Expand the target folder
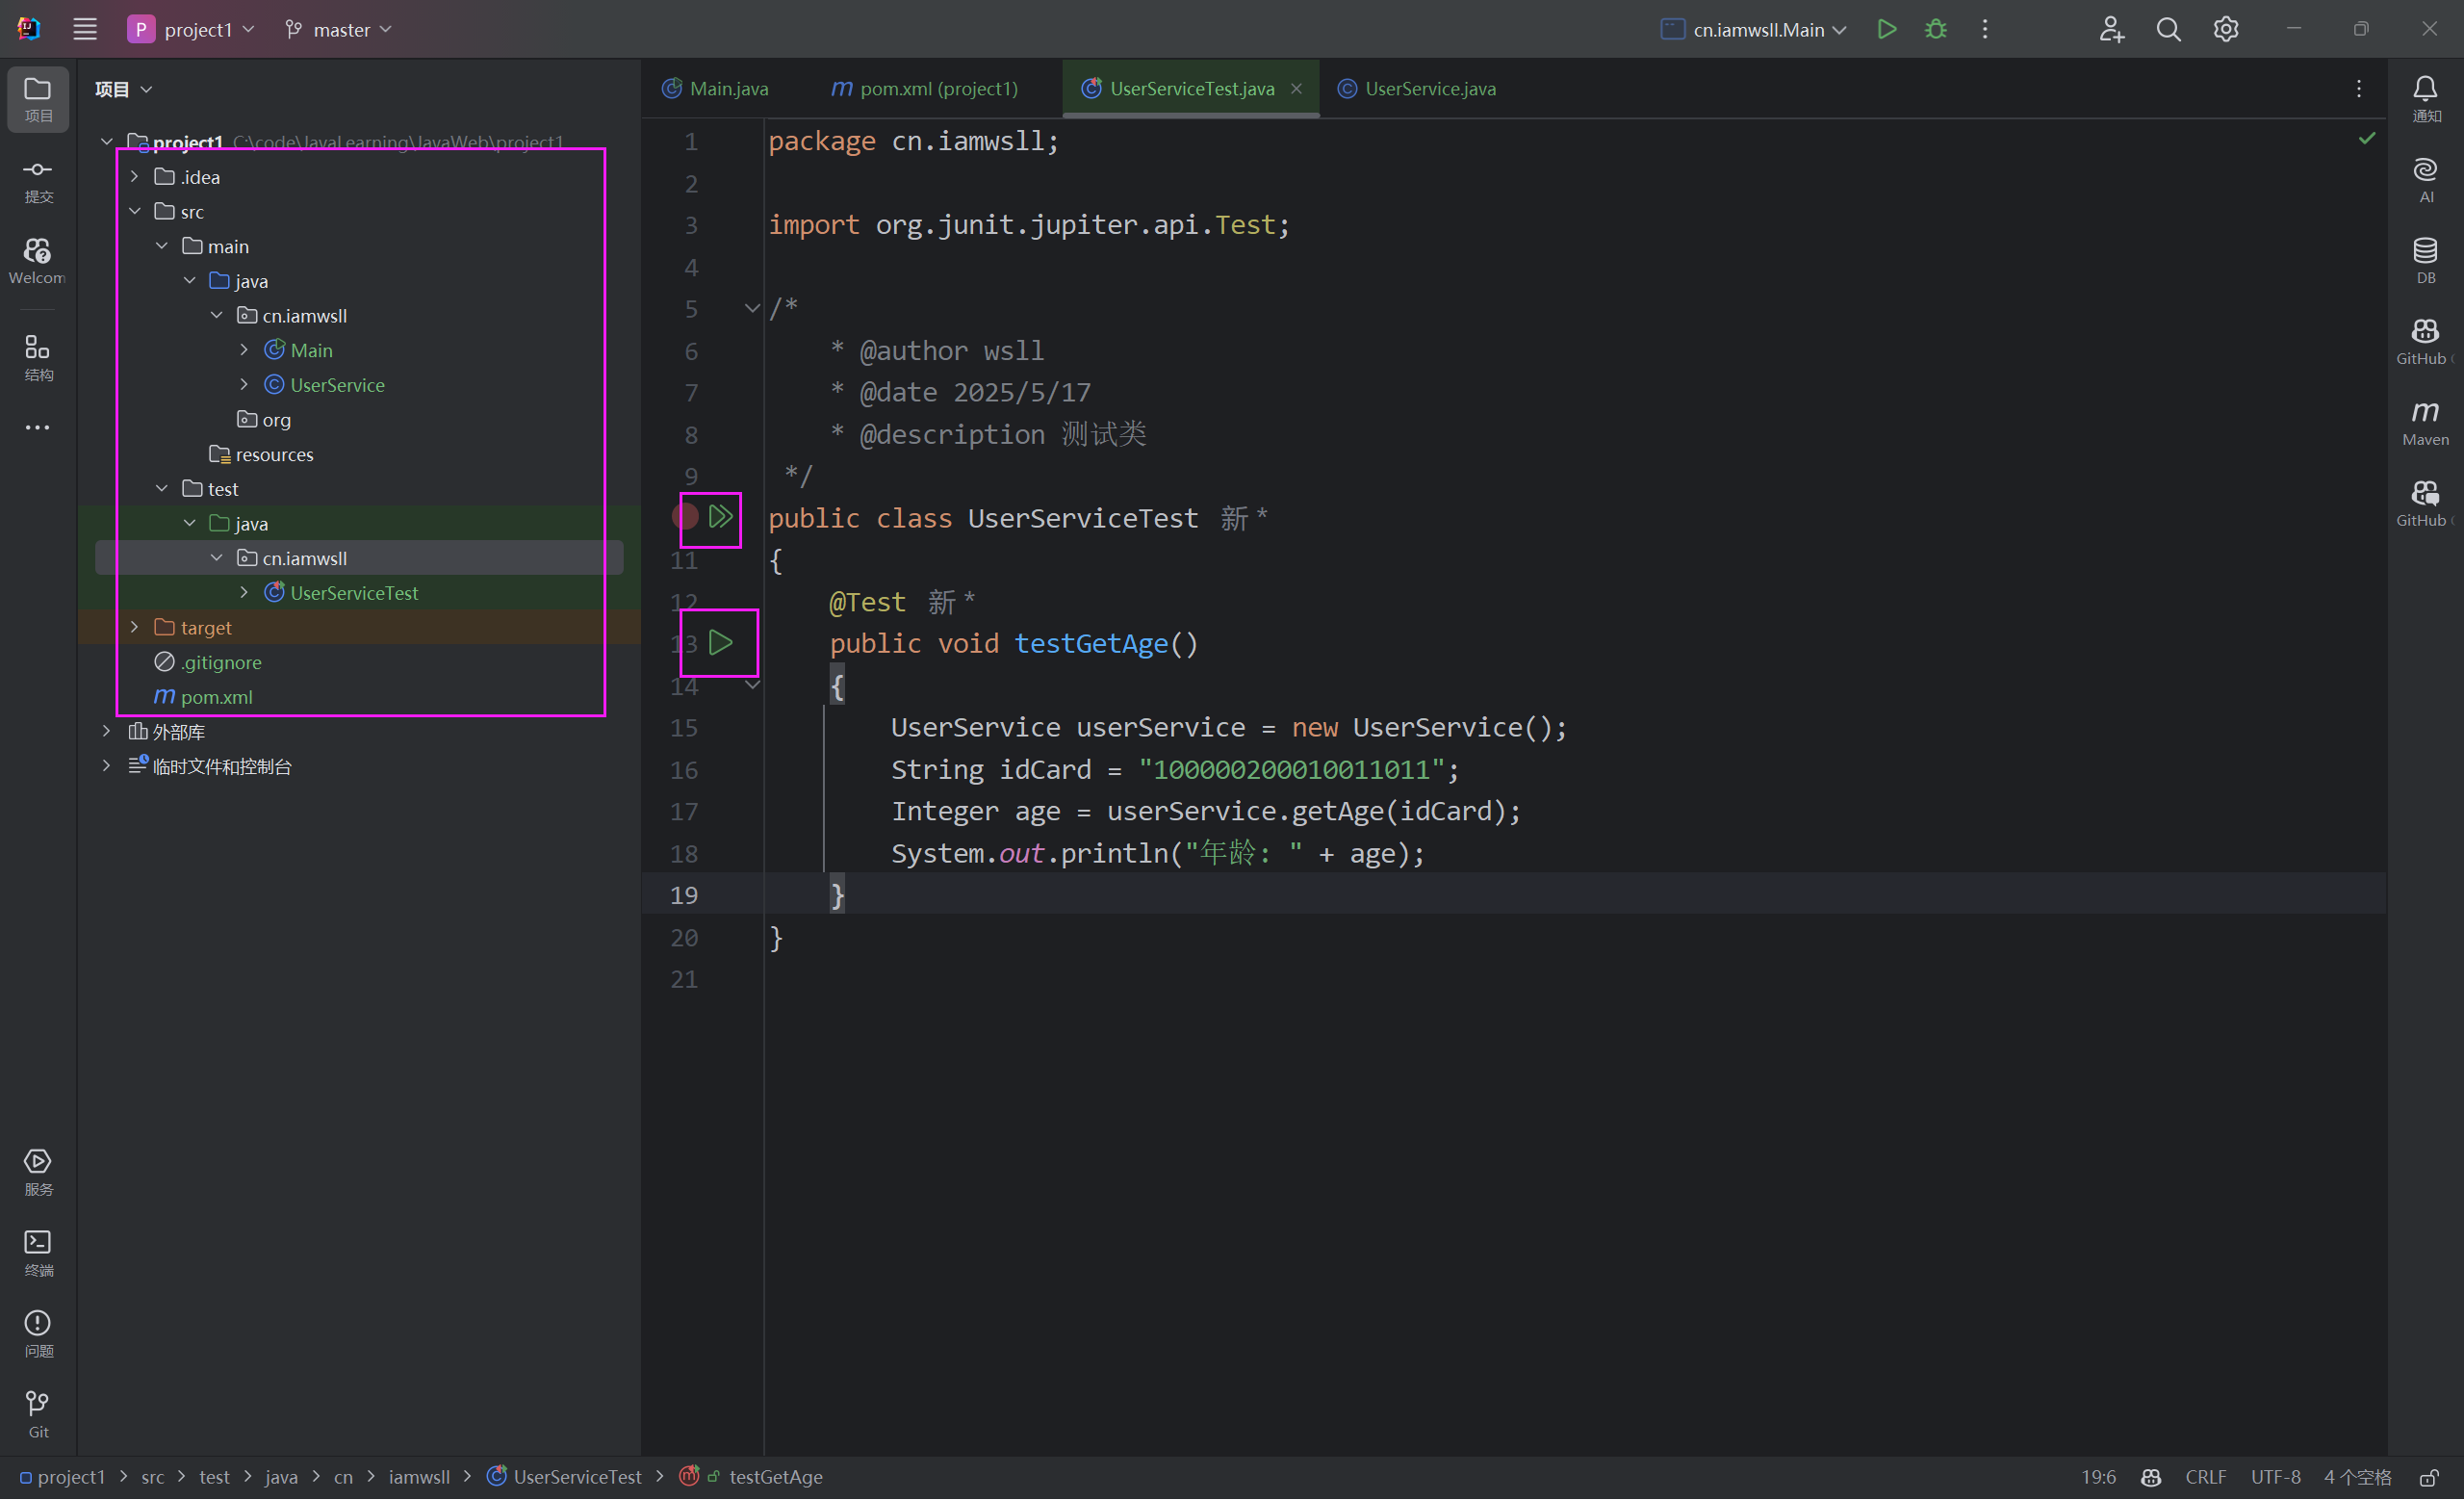The height and width of the screenshot is (1500, 2464). click(135, 628)
